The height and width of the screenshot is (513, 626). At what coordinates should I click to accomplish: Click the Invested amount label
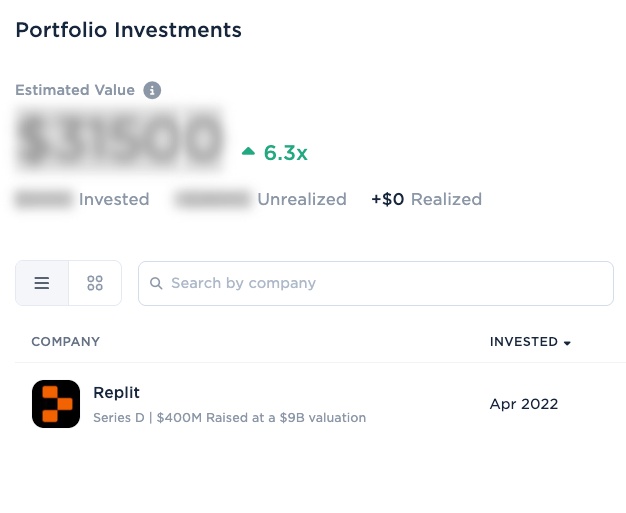click(114, 199)
